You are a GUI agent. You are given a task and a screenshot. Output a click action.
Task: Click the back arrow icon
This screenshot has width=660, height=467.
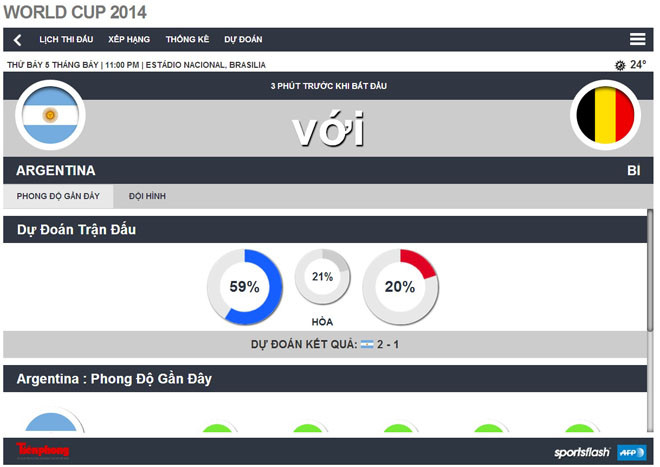17,40
